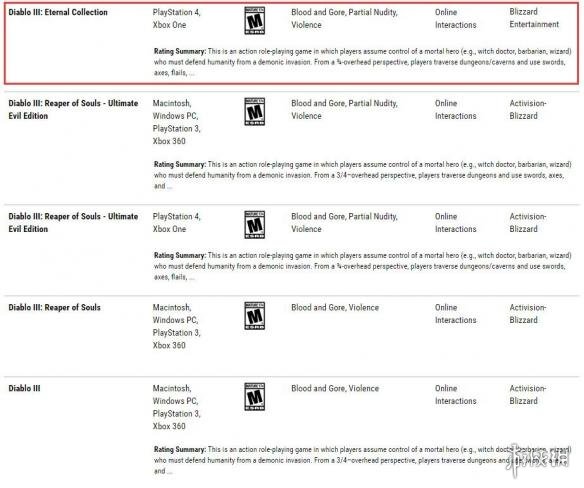This screenshot has height=488, width=584.
Task: Open the Diablo III: Eternal Collection title
Action: [58, 12]
